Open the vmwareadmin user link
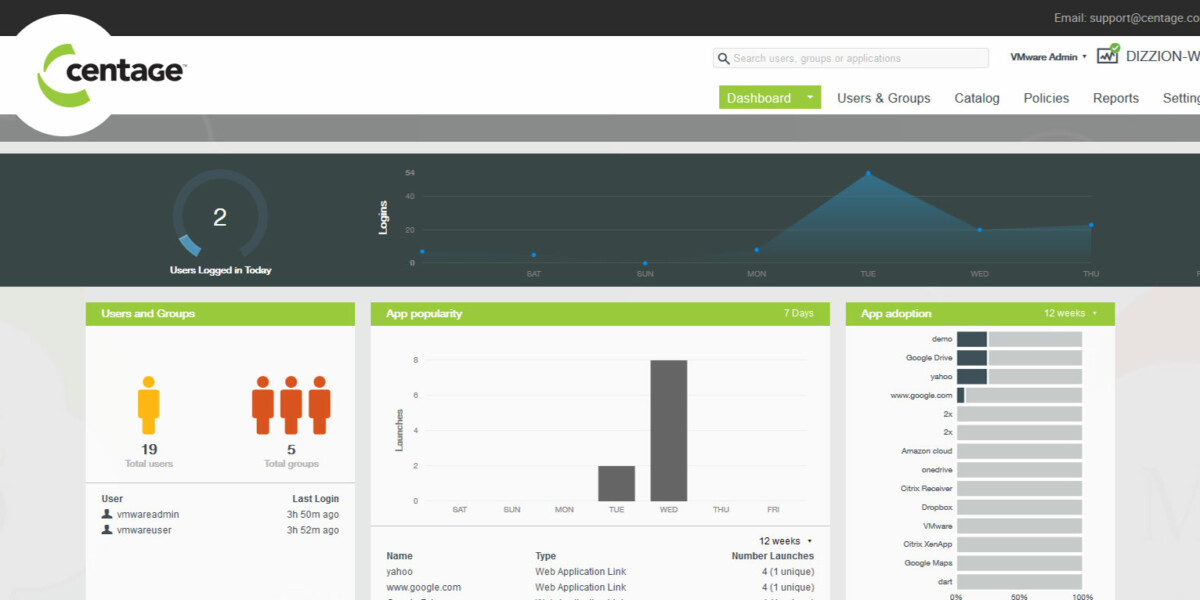The image size is (1200, 600). pos(148,514)
